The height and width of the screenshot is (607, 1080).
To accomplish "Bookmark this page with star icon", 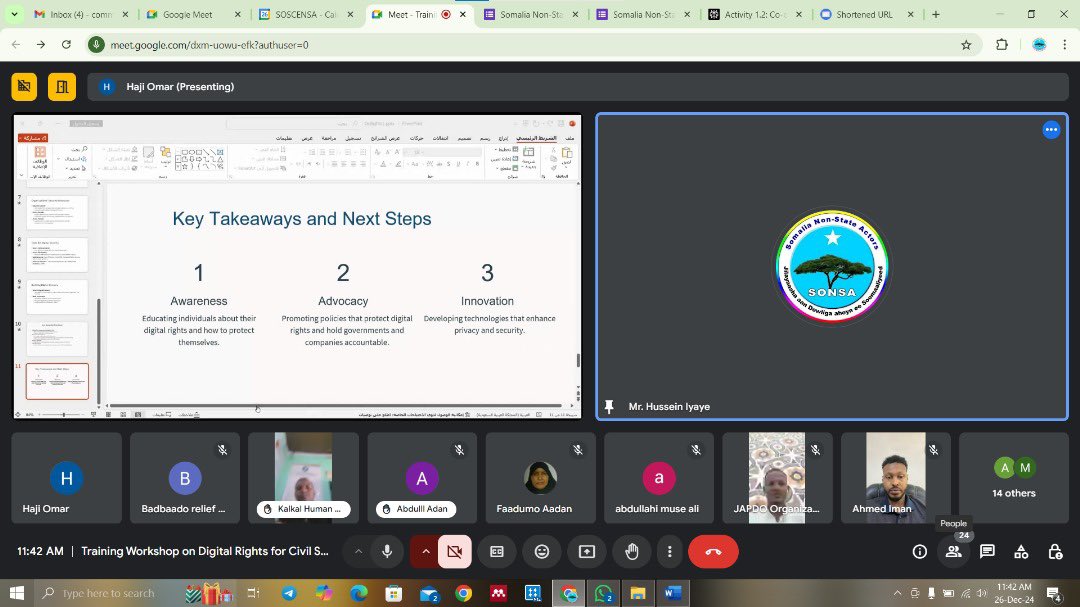I will click(966, 45).
